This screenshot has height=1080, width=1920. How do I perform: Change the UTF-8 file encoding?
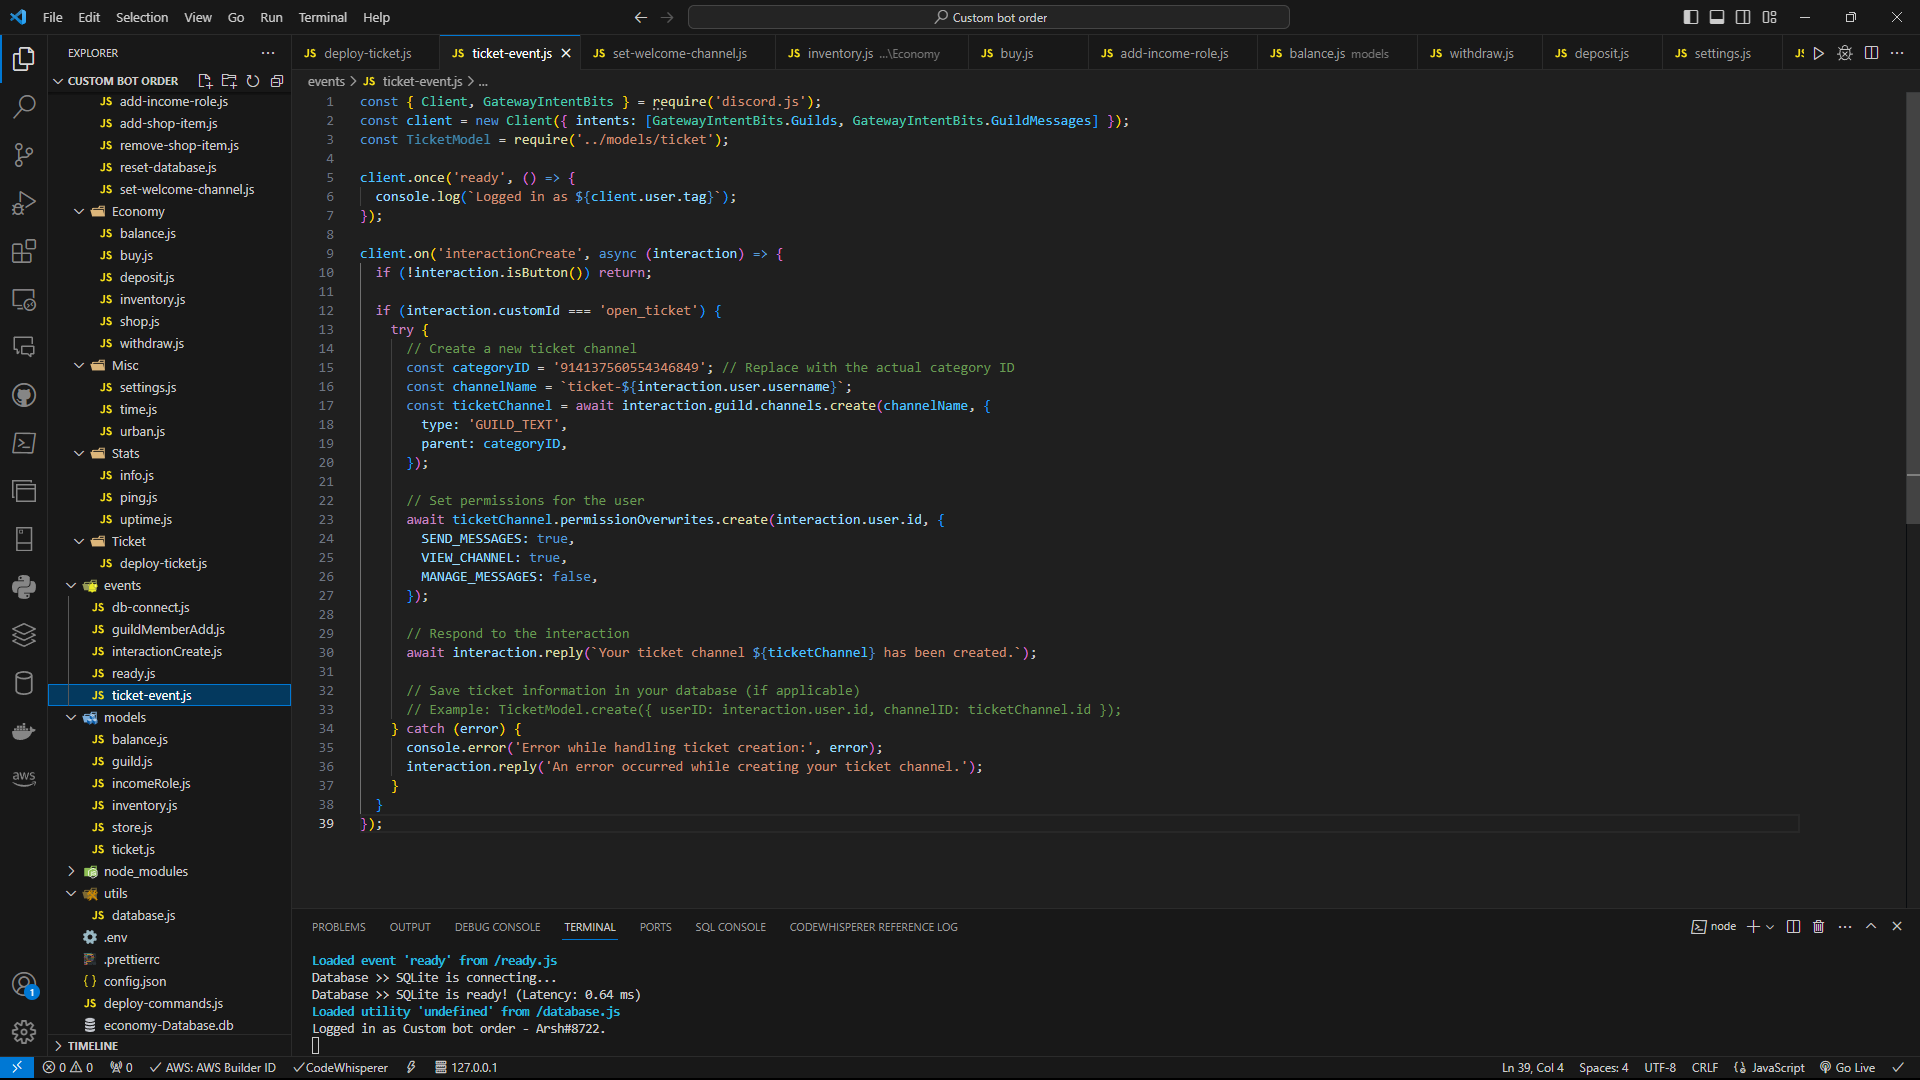coord(1660,1068)
